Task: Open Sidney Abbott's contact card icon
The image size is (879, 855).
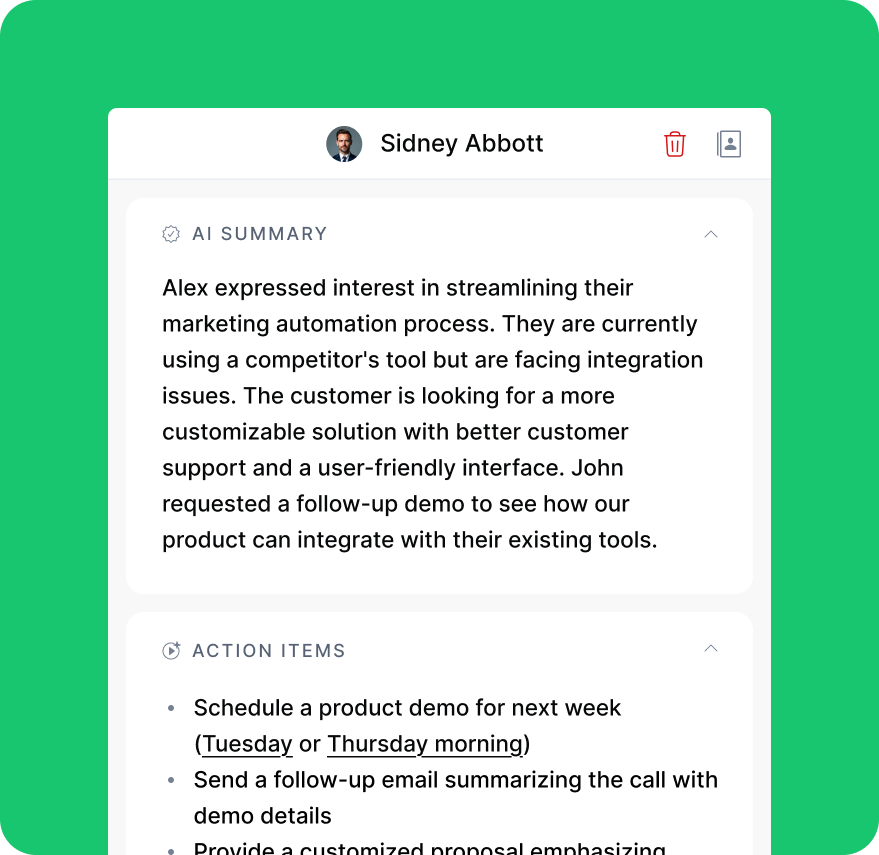Action: [x=729, y=144]
